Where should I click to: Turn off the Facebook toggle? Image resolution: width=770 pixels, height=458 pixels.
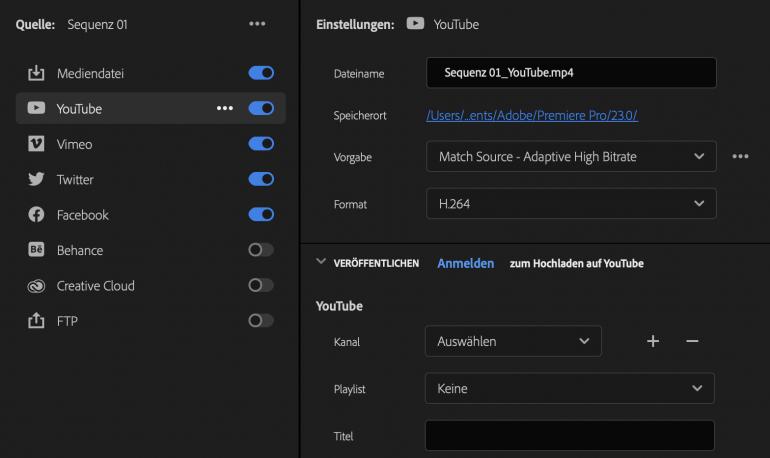click(x=261, y=215)
